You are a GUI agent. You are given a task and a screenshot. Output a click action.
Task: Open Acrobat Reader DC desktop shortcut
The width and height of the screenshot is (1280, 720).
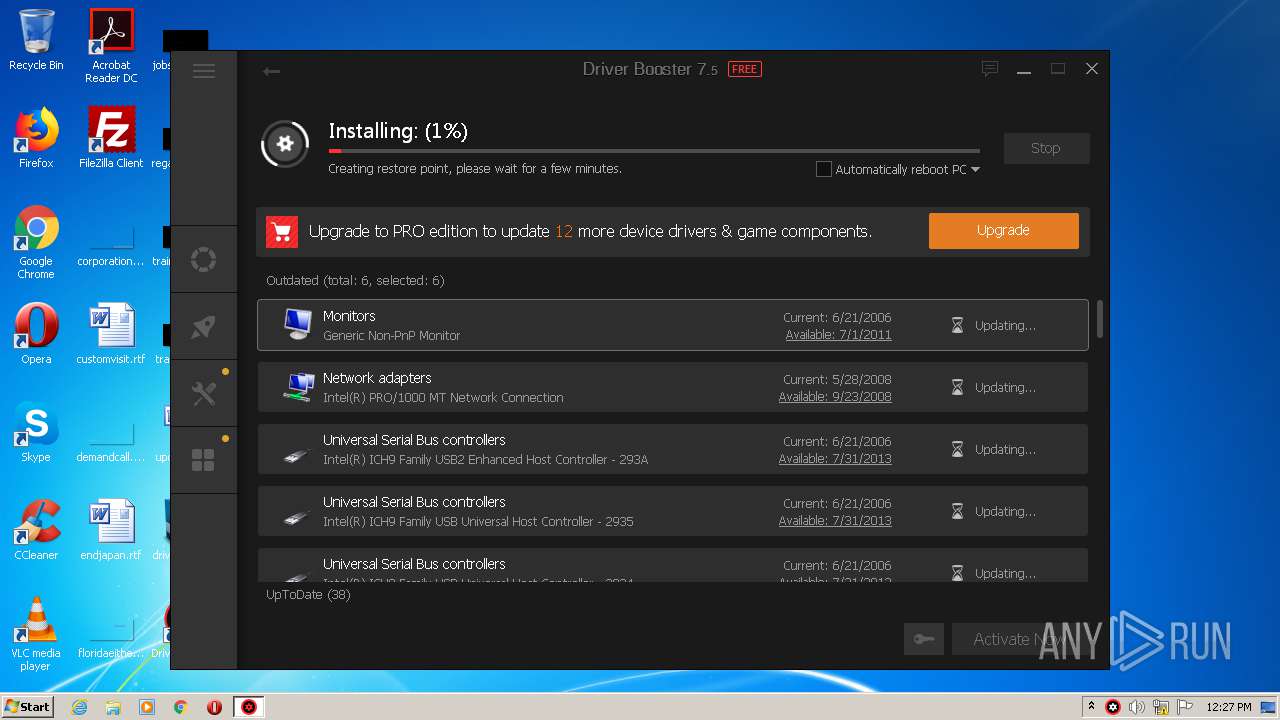pos(111,45)
